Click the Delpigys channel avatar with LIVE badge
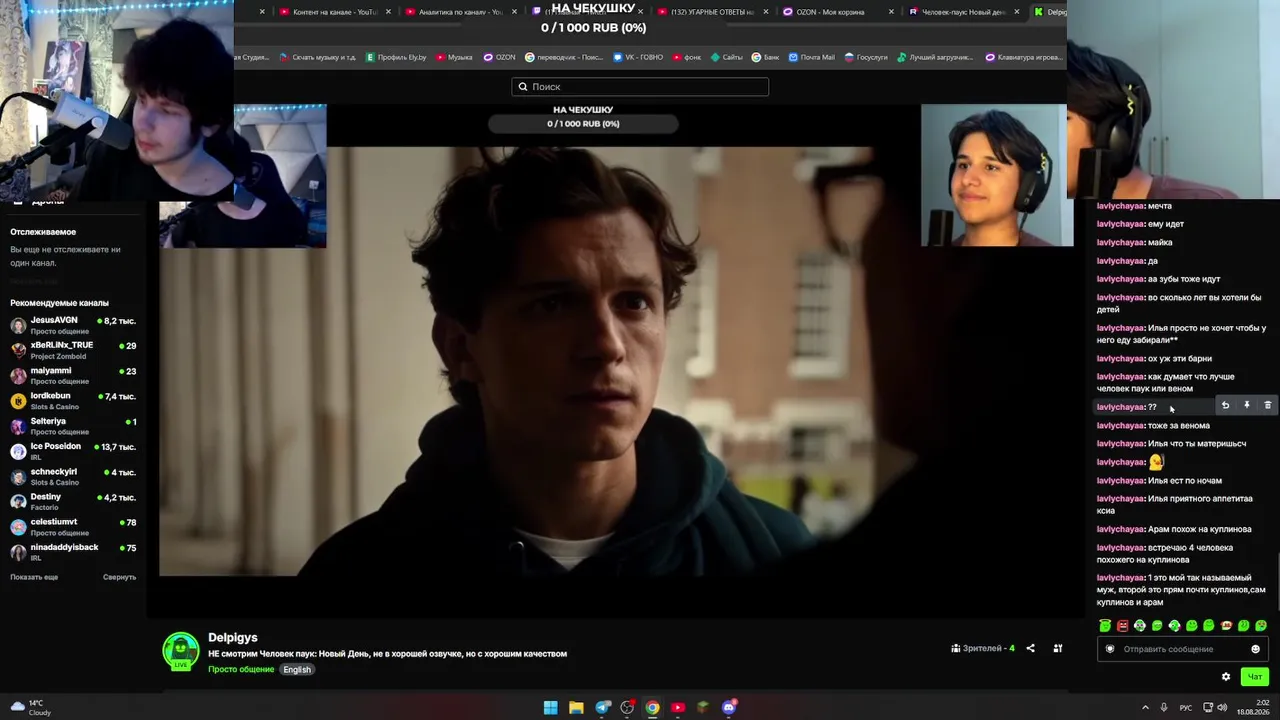The height and width of the screenshot is (720, 1280). click(181, 651)
